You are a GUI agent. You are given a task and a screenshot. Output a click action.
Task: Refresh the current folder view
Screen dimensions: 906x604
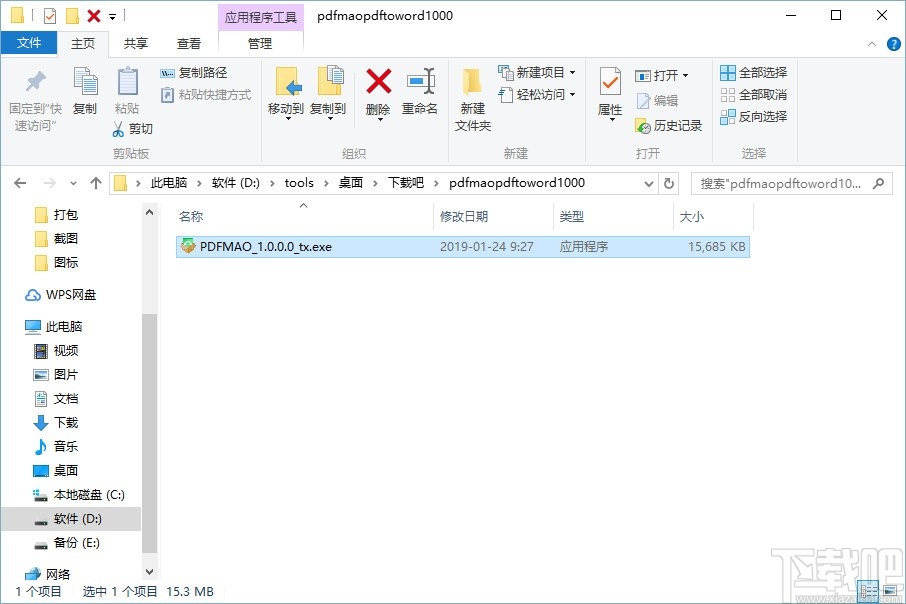pyautogui.click(x=669, y=183)
